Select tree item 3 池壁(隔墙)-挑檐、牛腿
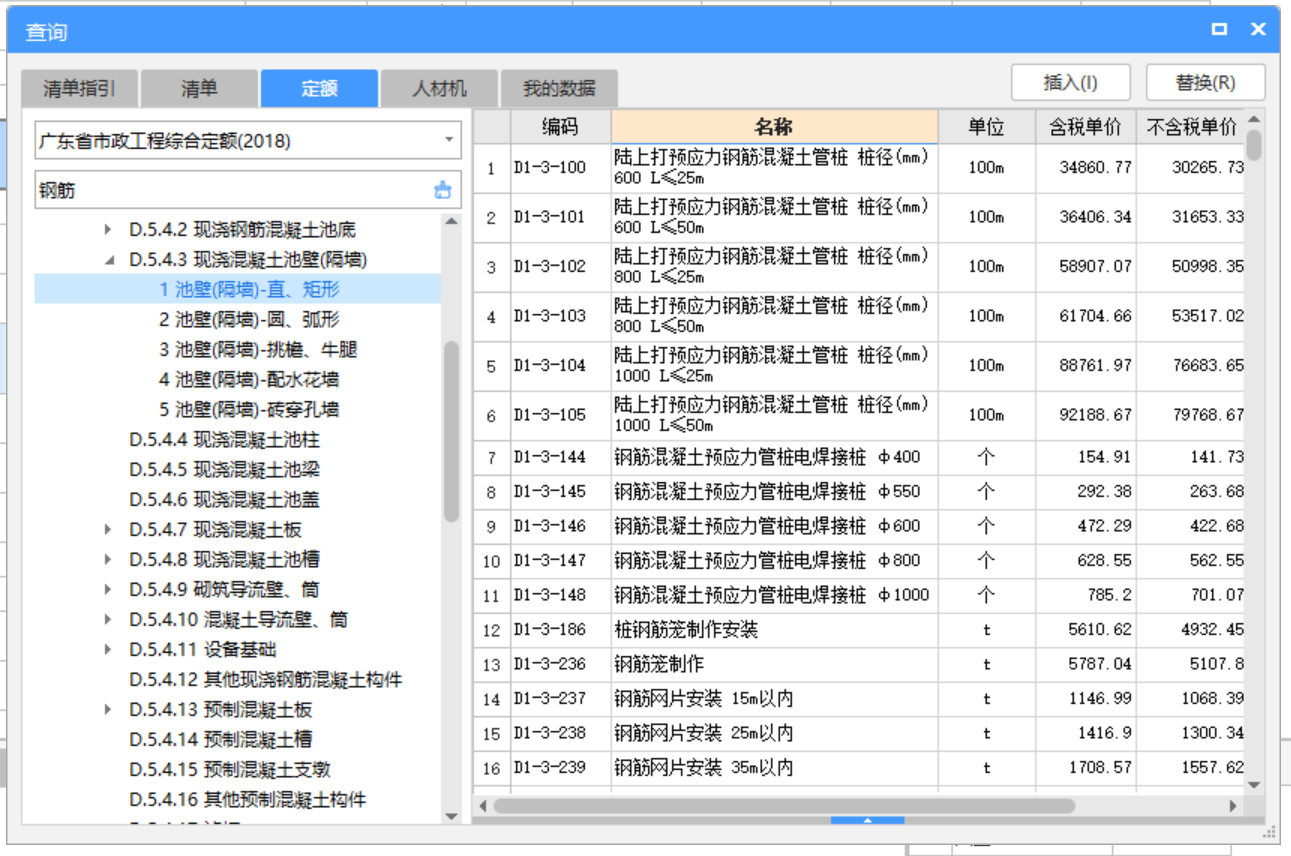1291x856 pixels. click(258, 350)
